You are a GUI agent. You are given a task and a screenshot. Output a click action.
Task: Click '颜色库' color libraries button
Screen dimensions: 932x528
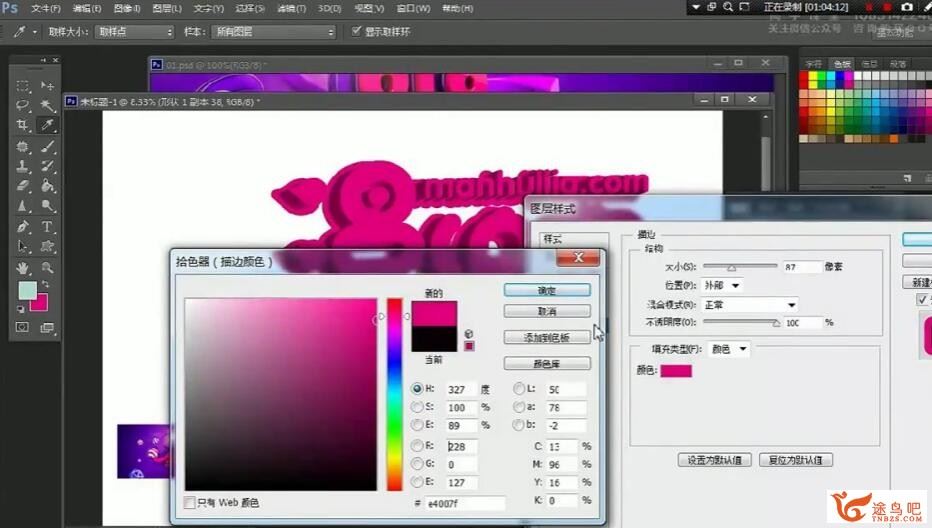(547, 363)
